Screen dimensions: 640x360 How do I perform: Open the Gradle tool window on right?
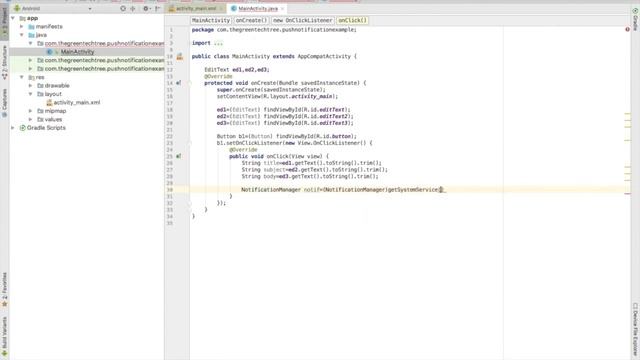(635, 20)
